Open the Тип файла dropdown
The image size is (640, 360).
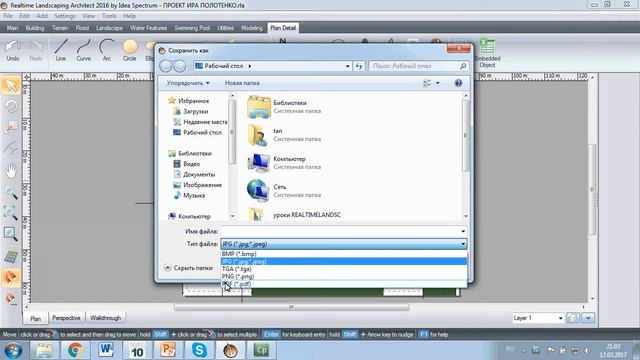(x=344, y=244)
